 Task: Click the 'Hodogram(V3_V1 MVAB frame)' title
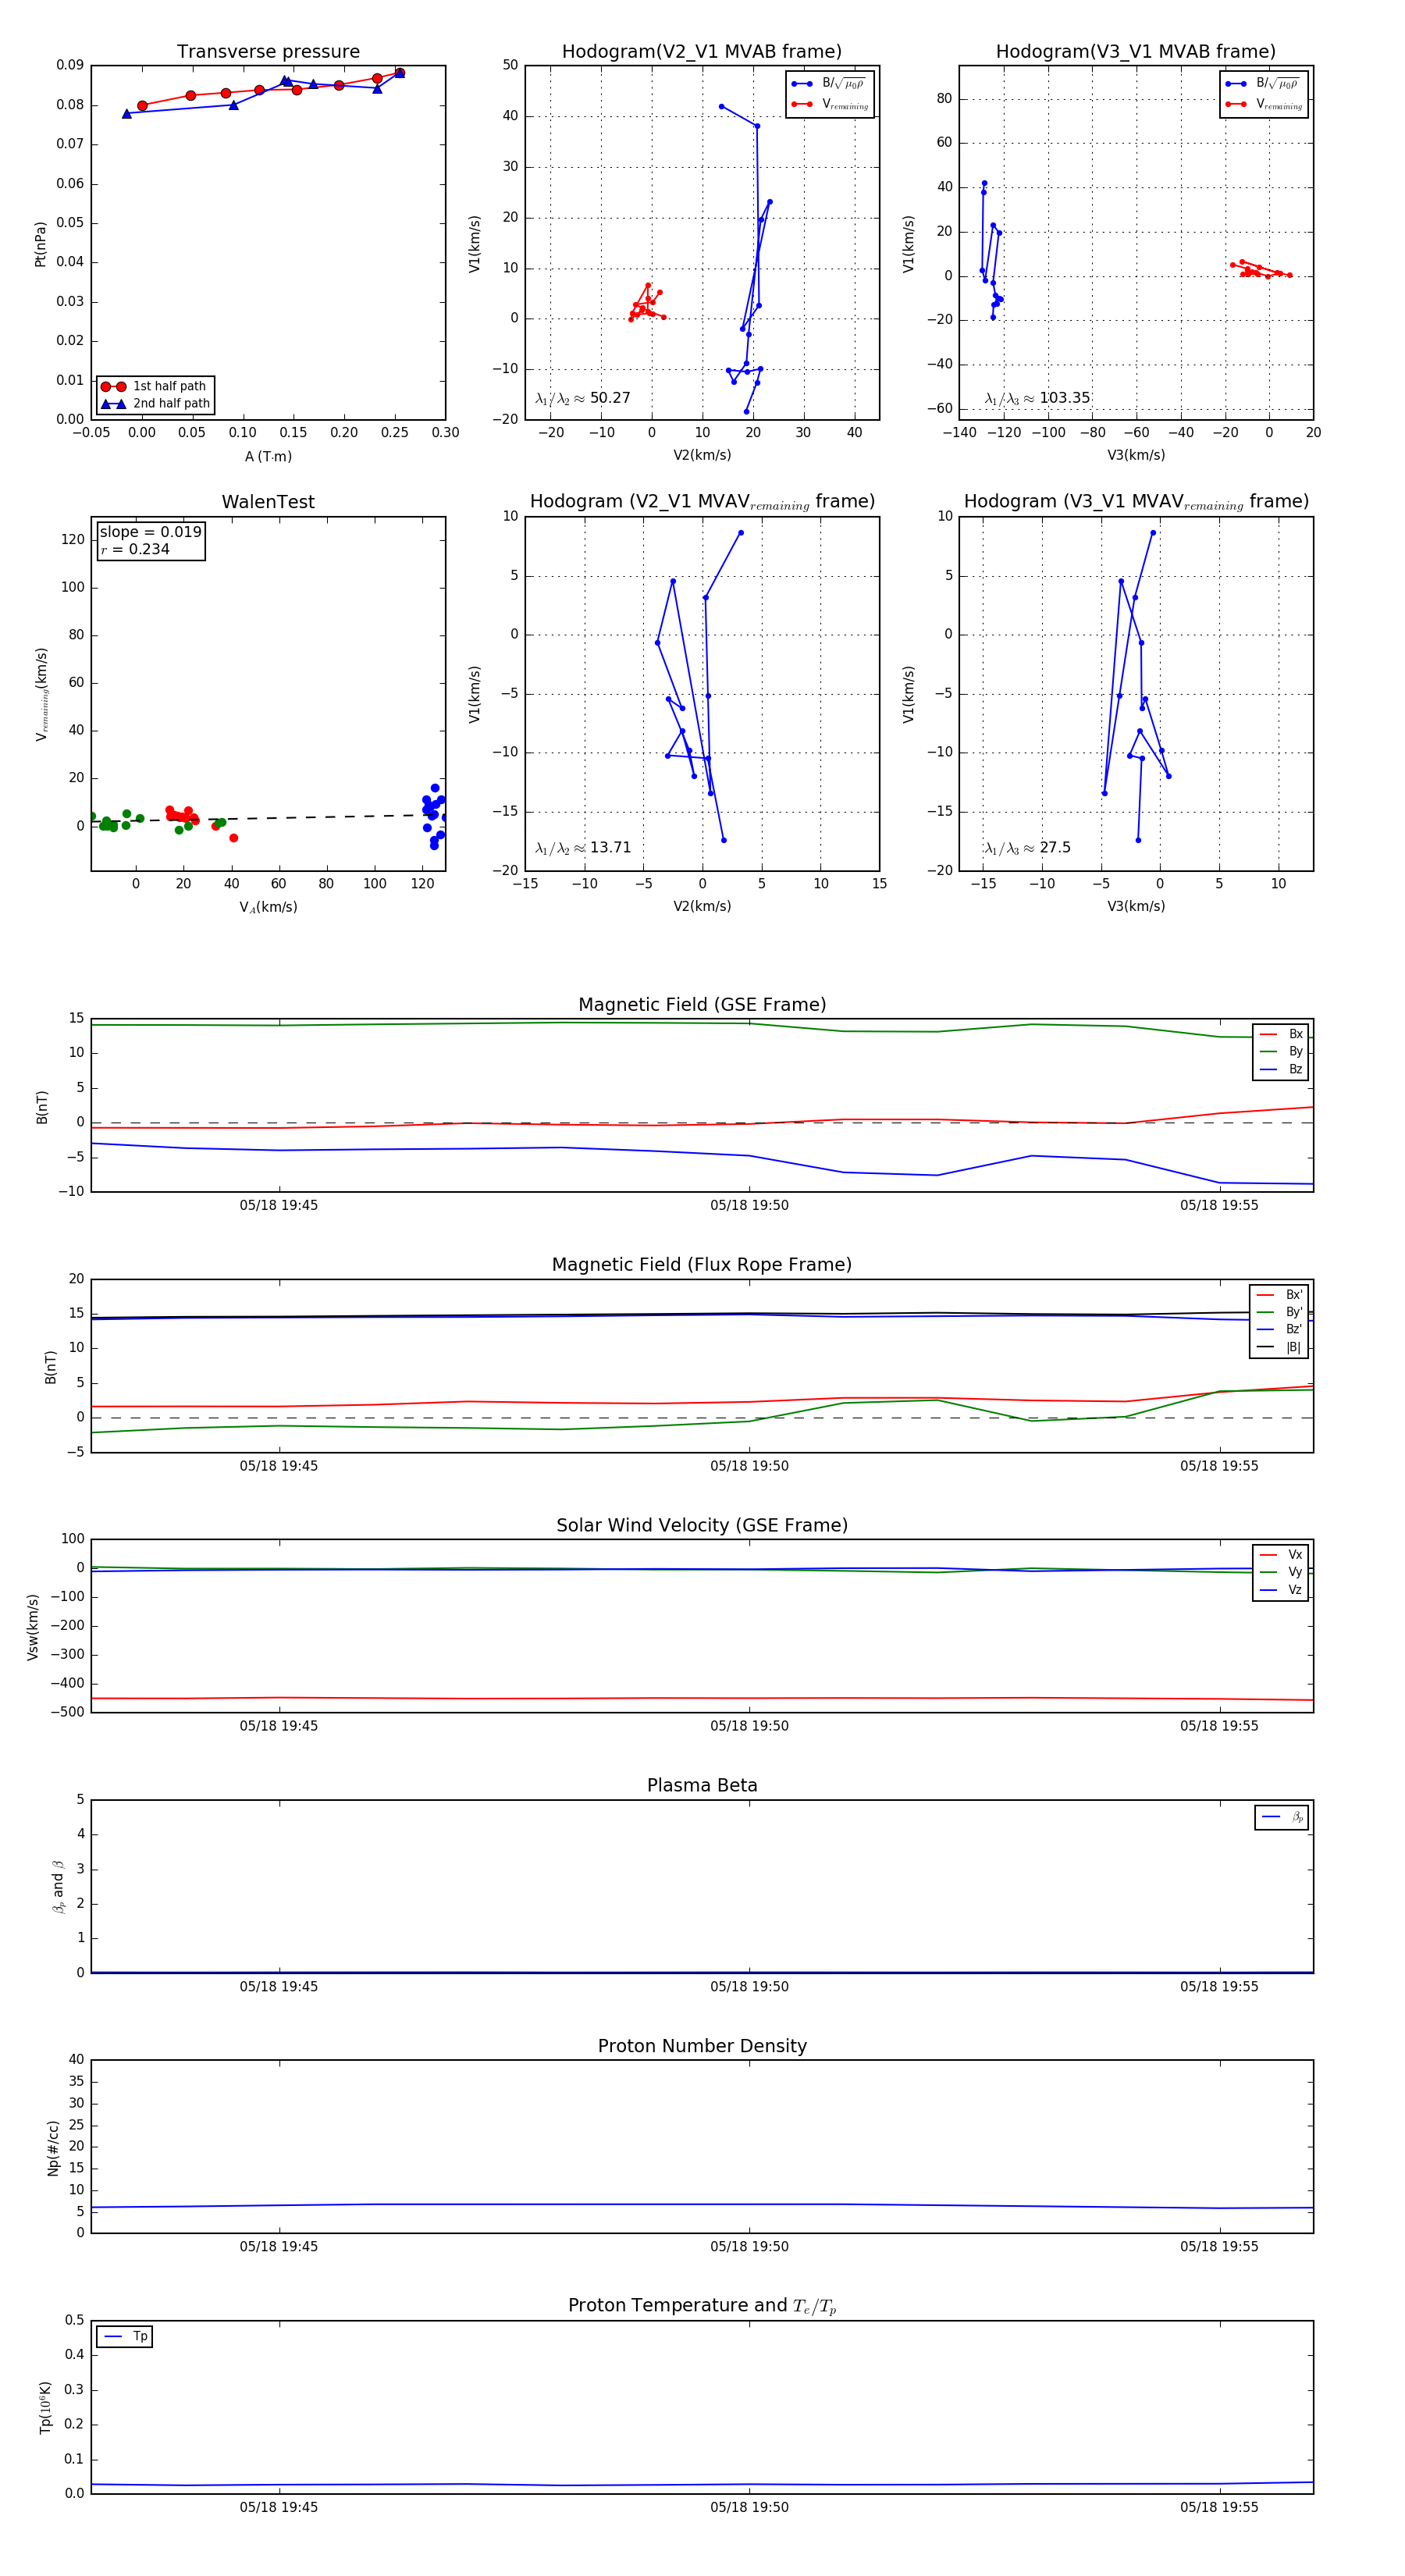tap(1135, 52)
